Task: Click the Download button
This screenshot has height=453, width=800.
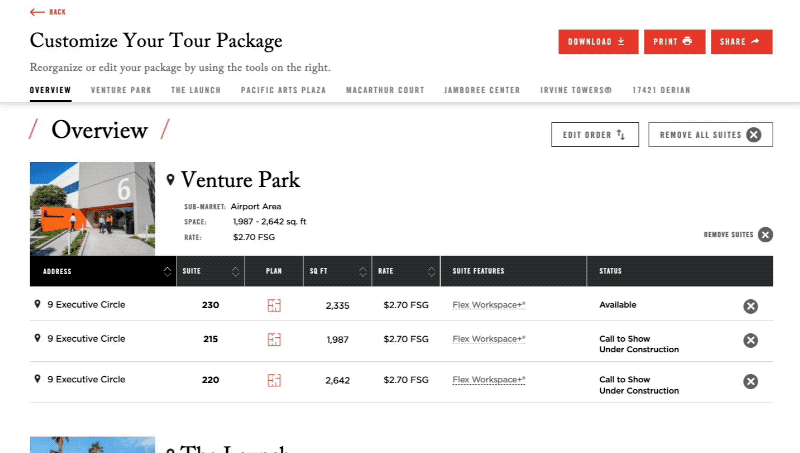Action: coord(598,42)
